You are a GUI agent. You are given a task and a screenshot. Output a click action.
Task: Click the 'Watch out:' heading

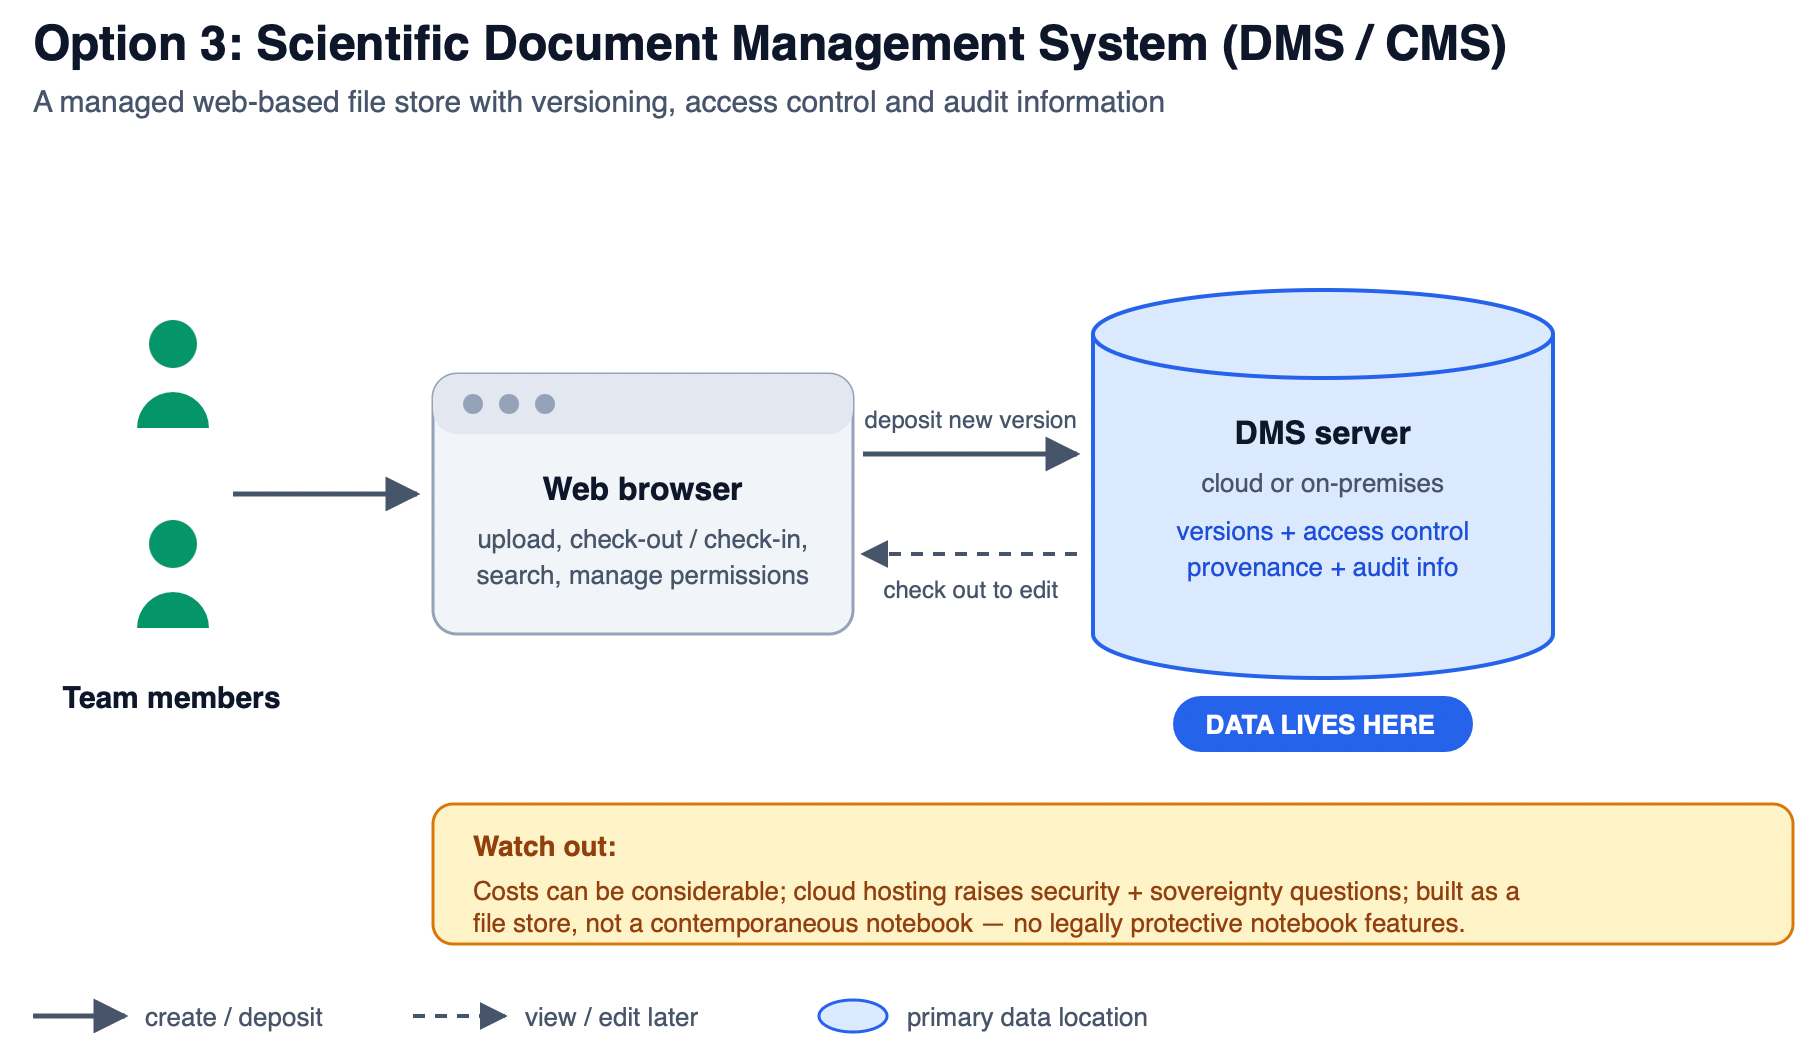pyautogui.click(x=545, y=846)
